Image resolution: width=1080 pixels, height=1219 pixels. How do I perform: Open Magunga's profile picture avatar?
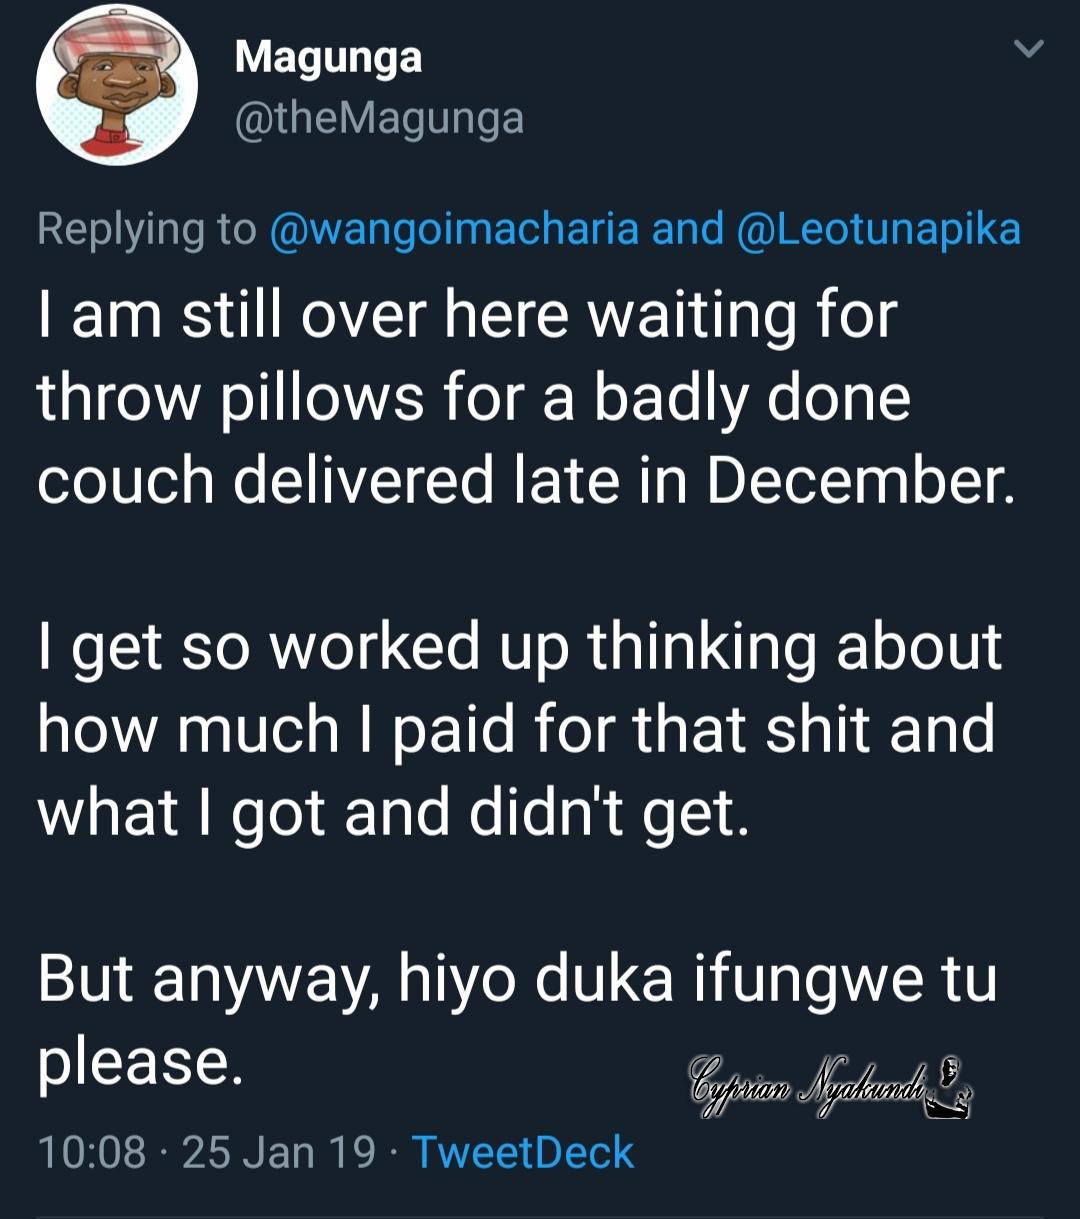(117, 84)
